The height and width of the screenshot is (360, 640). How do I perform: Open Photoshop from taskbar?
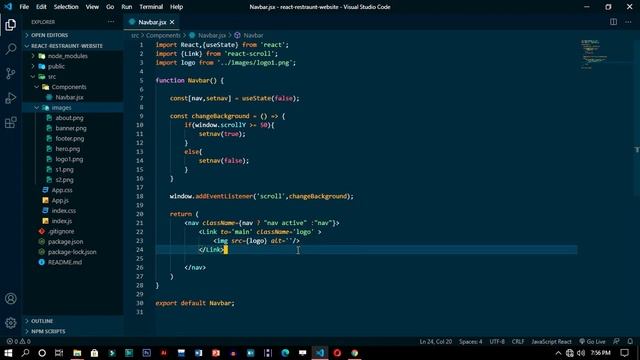147,353
